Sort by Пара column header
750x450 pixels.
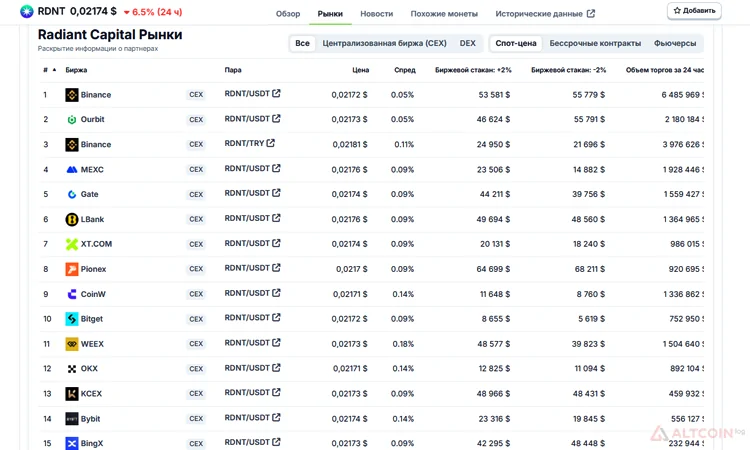pyautogui.click(x=233, y=70)
